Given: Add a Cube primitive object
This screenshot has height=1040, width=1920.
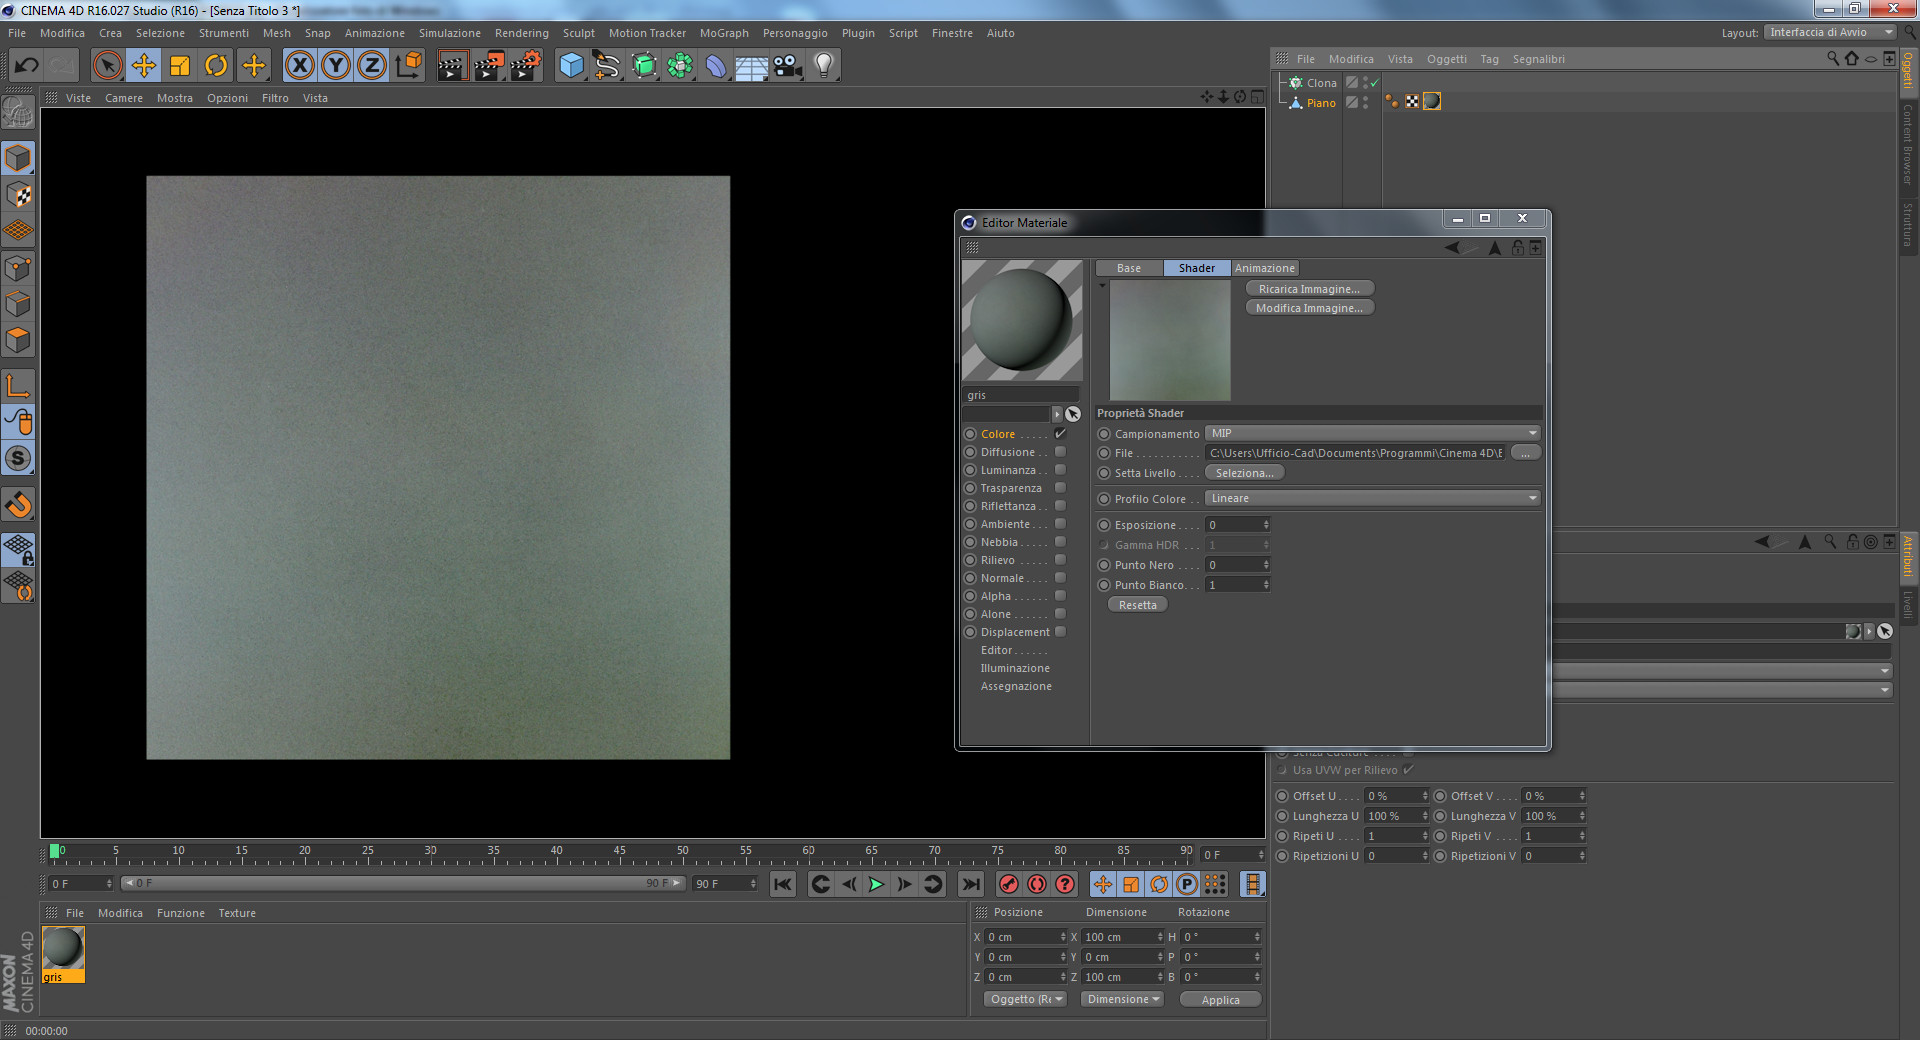Looking at the screenshot, I should tap(571, 66).
